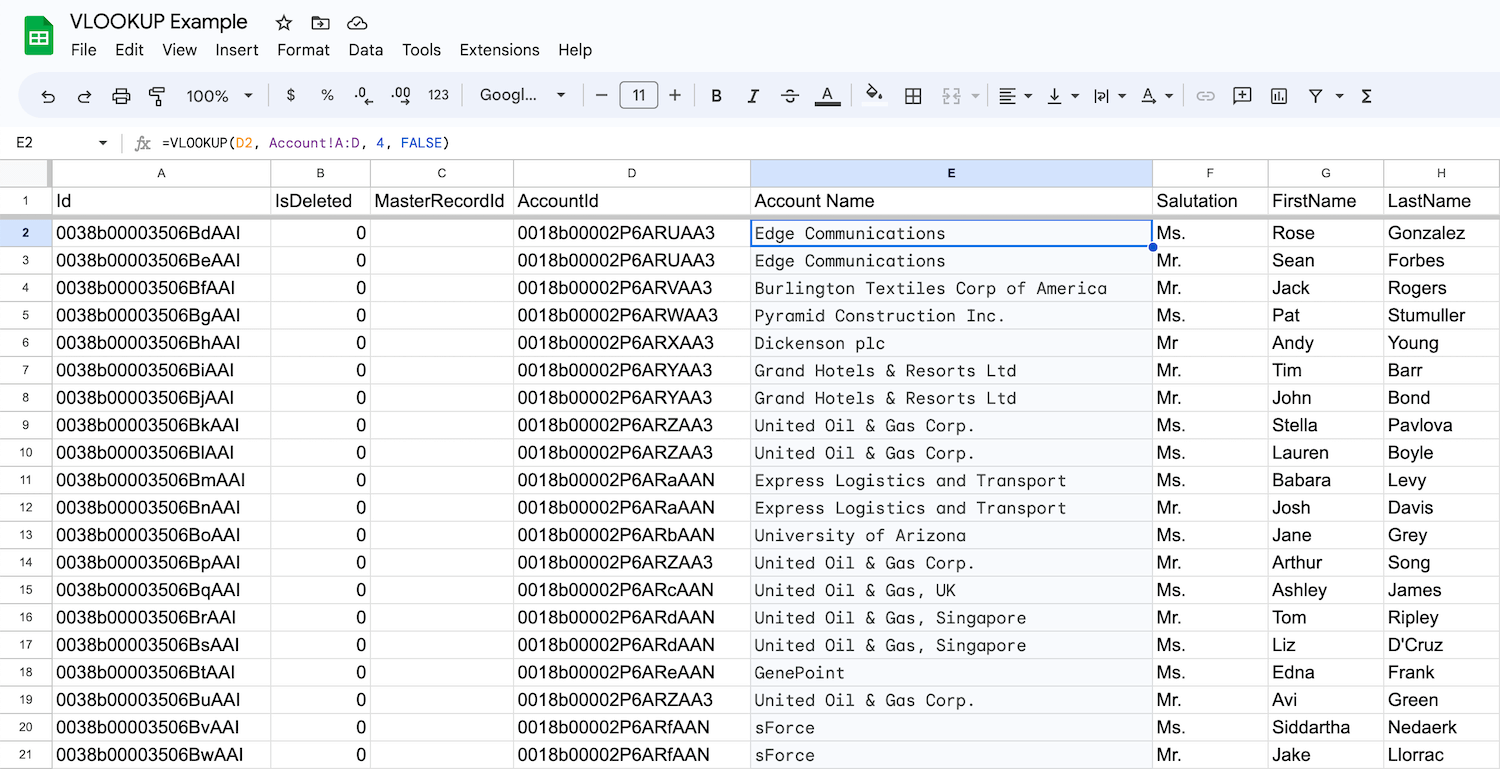Viewport: 1500px width, 769px height.
Task: Open the Format menu
Action: (303, 50)
